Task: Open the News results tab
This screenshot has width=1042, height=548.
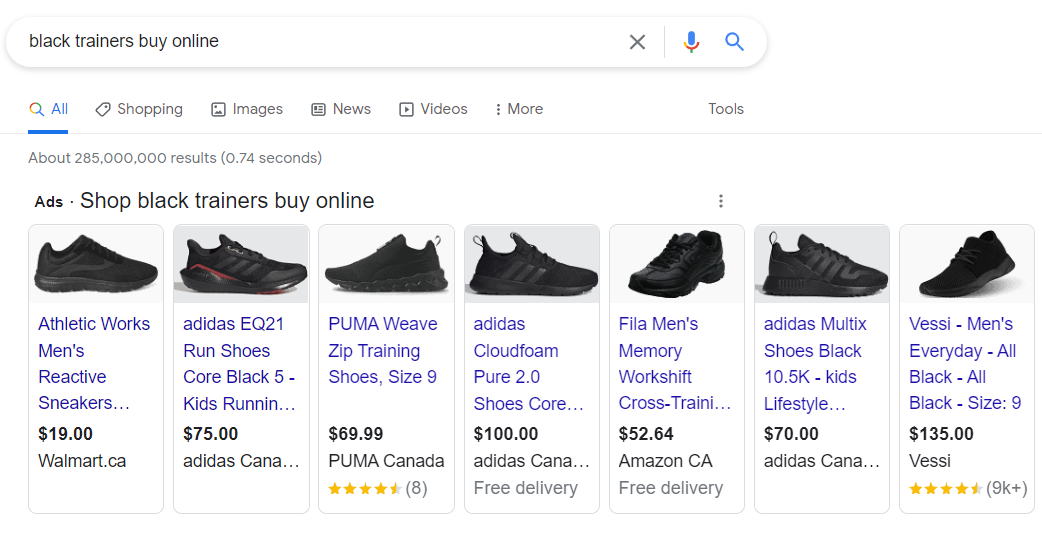Action: click(341, 109)
